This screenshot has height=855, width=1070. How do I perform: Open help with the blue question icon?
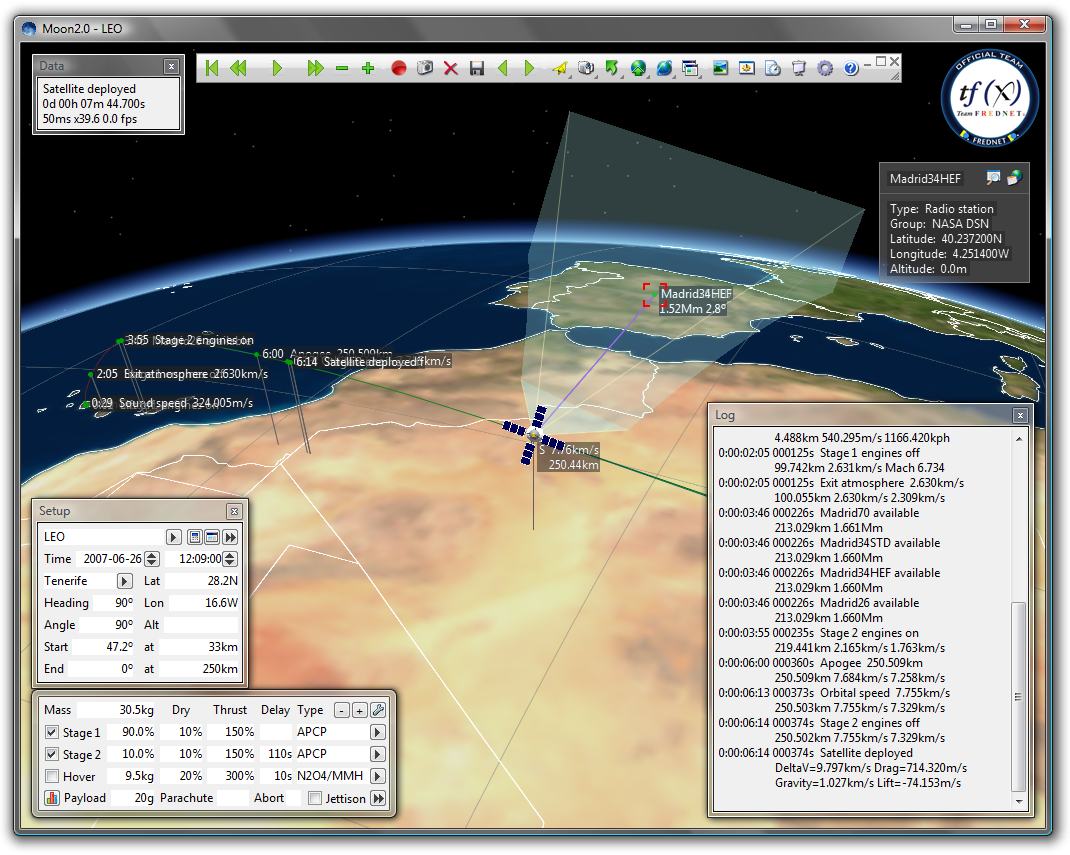850,68
